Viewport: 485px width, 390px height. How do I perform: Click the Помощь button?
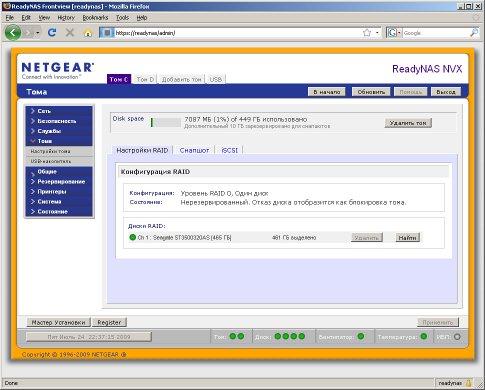410,92
